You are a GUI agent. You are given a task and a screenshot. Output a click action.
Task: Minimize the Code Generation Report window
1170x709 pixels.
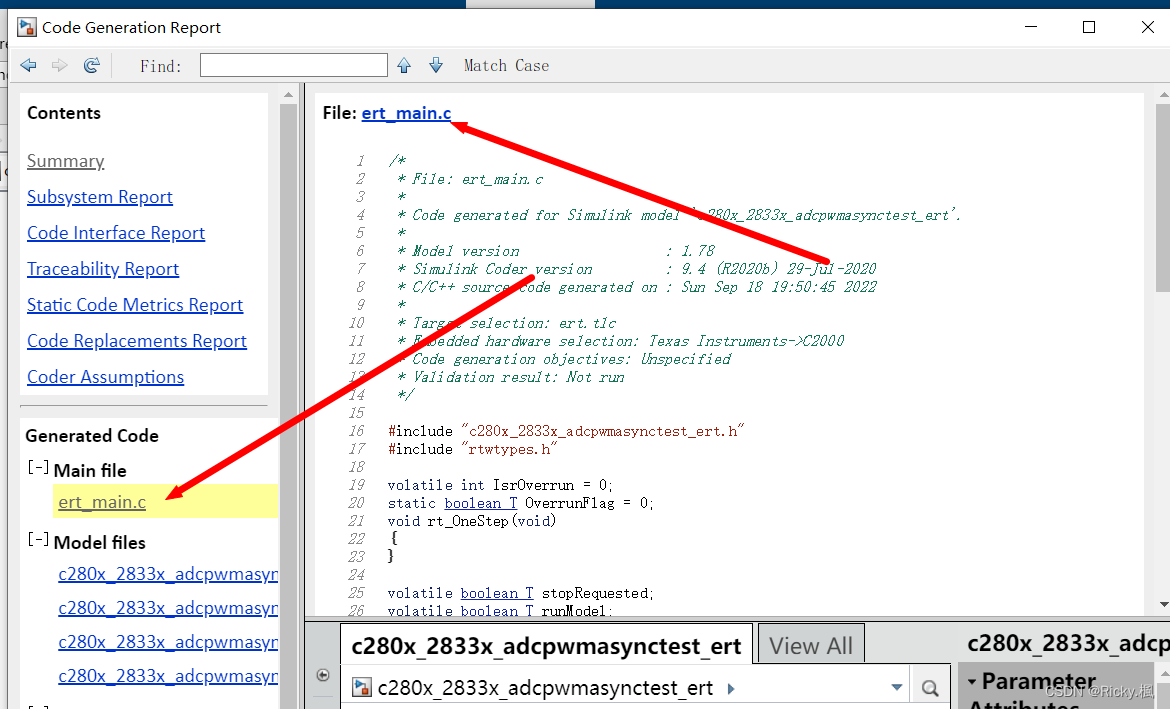pos(1031,28)
